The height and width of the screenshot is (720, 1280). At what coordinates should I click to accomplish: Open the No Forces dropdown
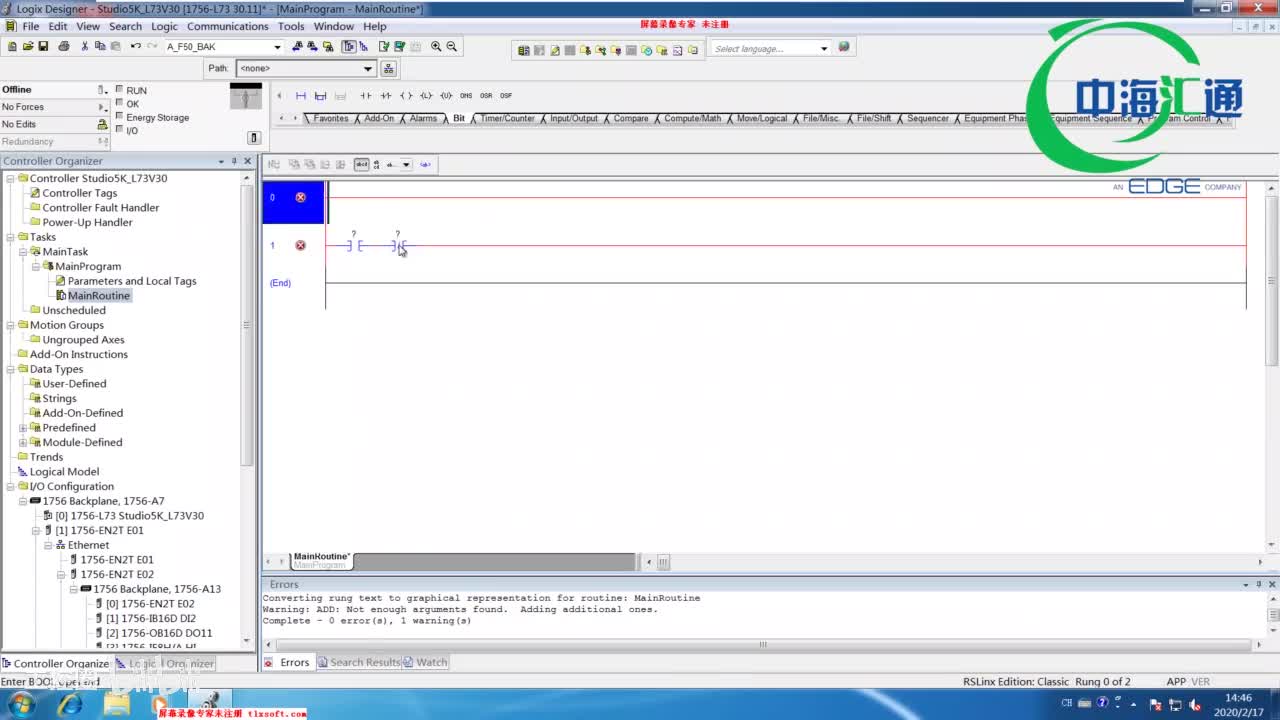102,107
